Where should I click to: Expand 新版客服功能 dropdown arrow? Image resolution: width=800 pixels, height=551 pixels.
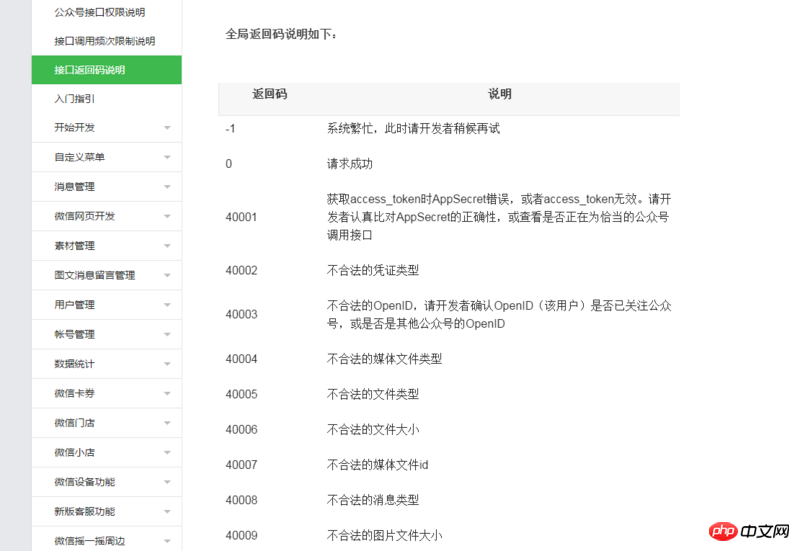point(167,512)
